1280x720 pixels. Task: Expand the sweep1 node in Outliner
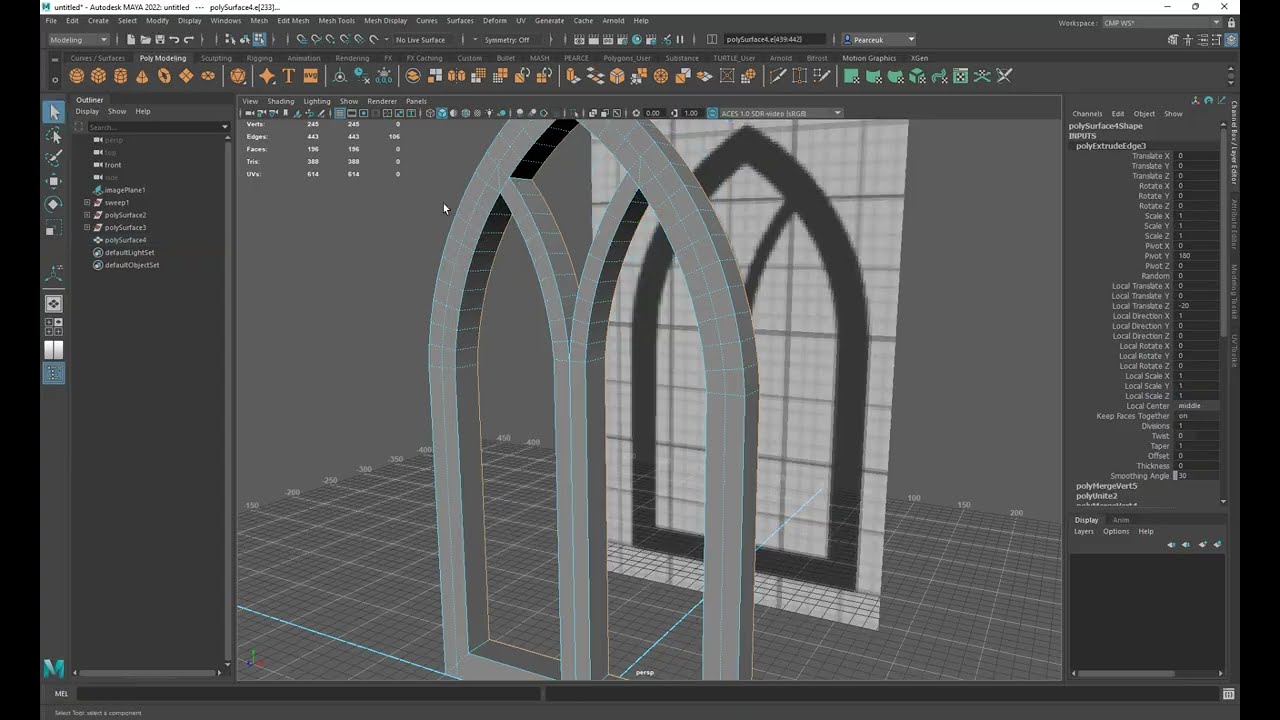coord(87,202)
